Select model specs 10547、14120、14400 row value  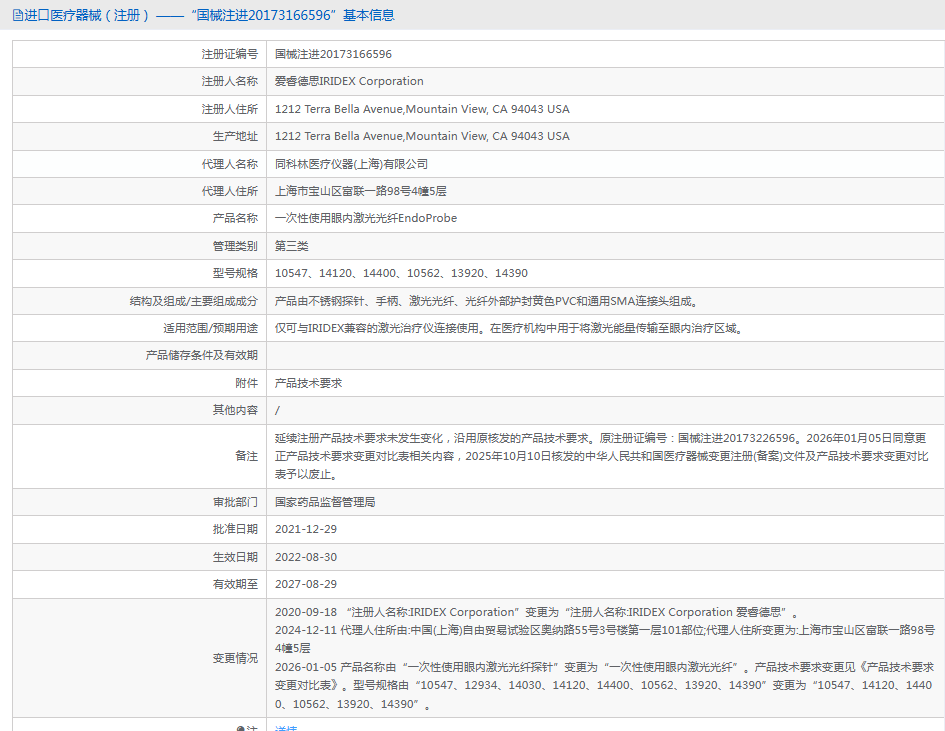click(x=401, y=273)
